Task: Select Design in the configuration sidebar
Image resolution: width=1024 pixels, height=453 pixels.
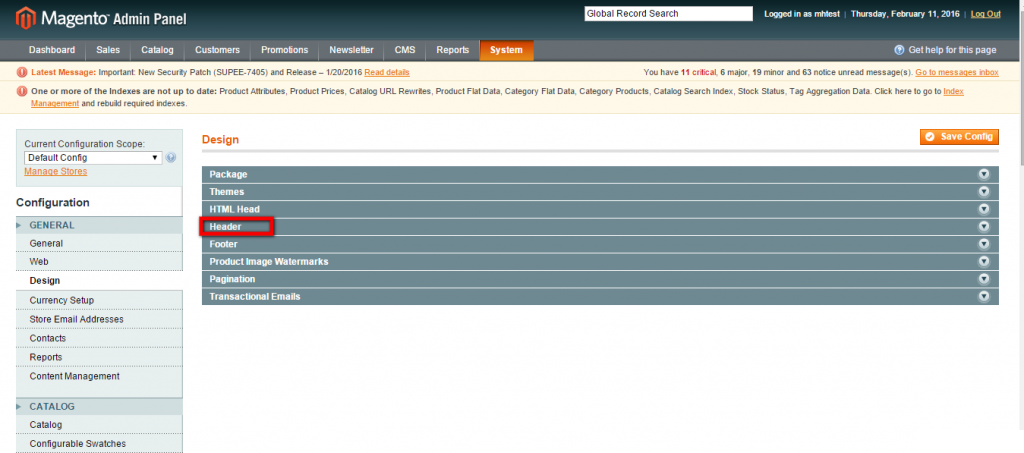Action: coord(99,281)
